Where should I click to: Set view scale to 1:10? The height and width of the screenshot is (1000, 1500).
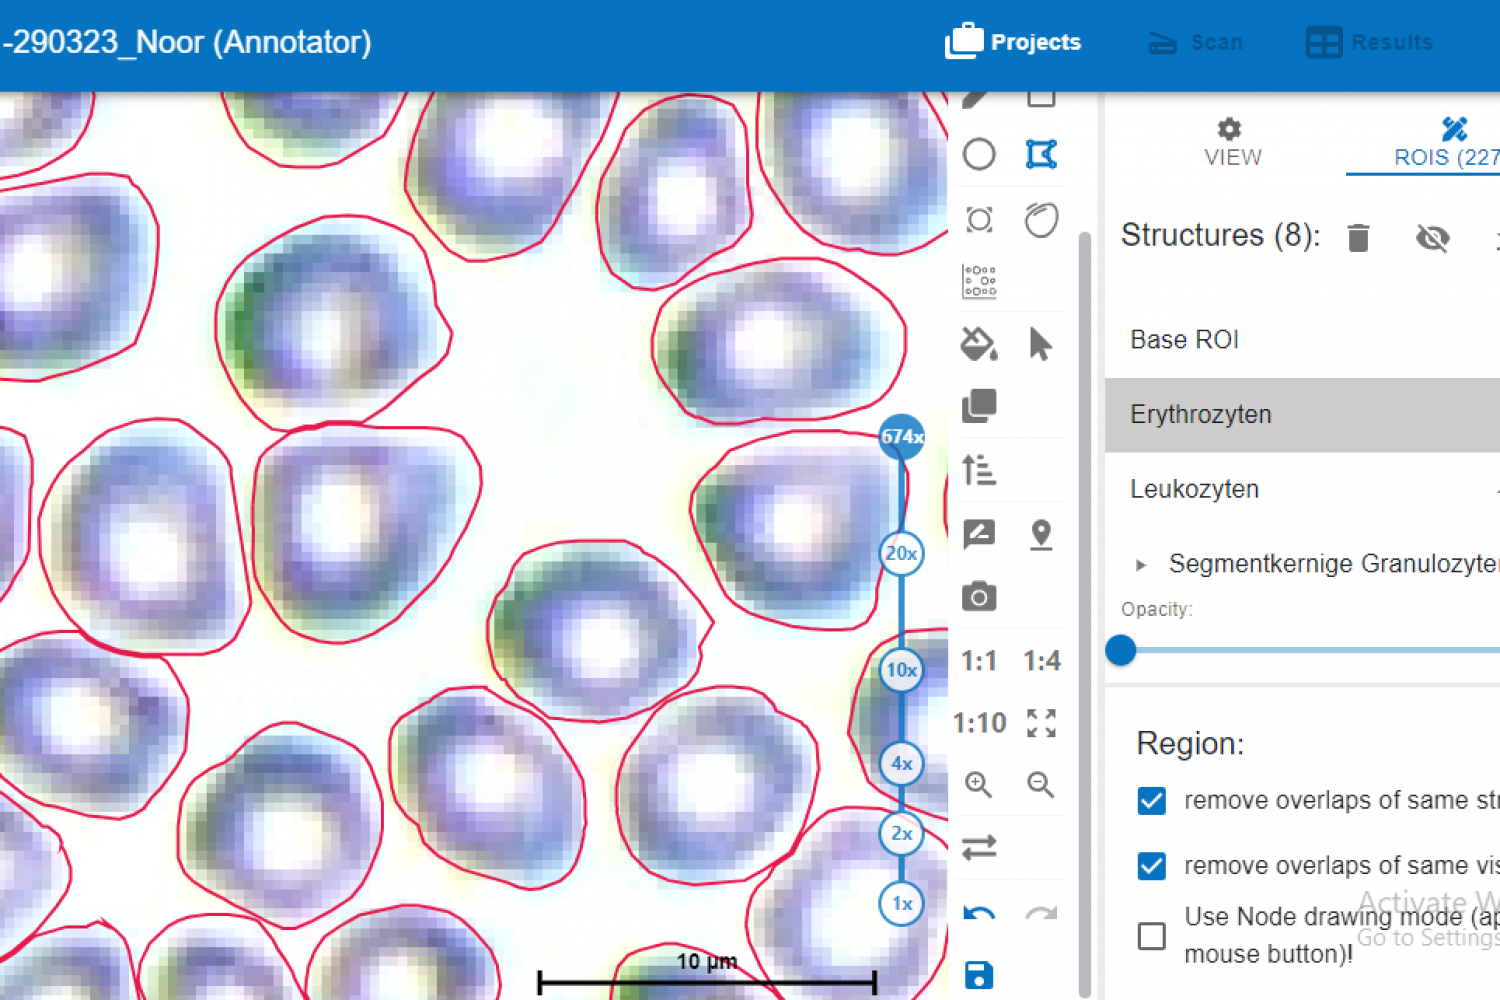click(979, 722)
